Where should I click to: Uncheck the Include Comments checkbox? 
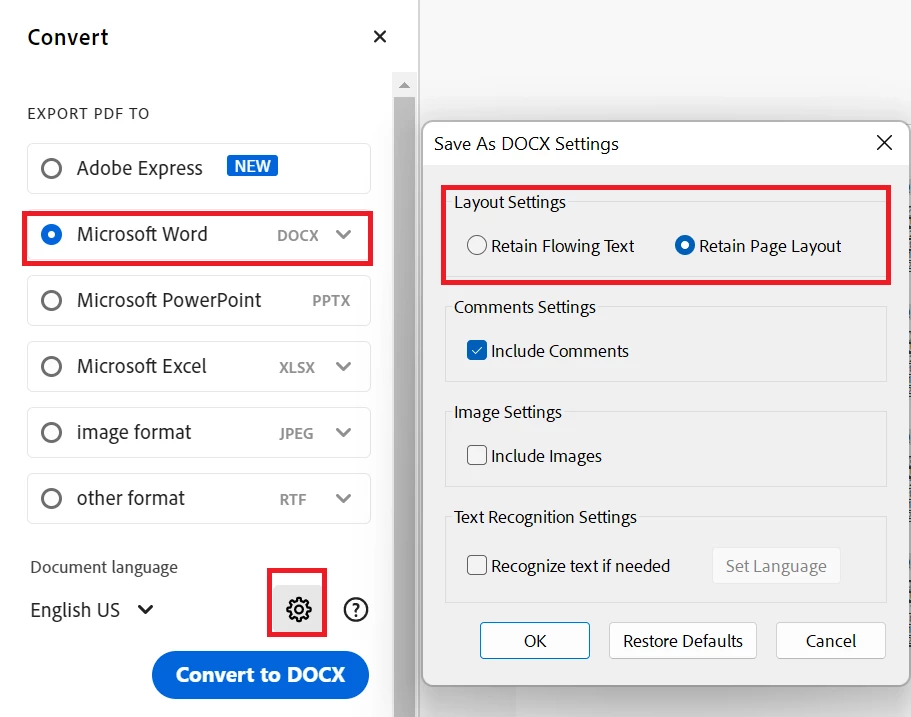click(x=476, y=350)
